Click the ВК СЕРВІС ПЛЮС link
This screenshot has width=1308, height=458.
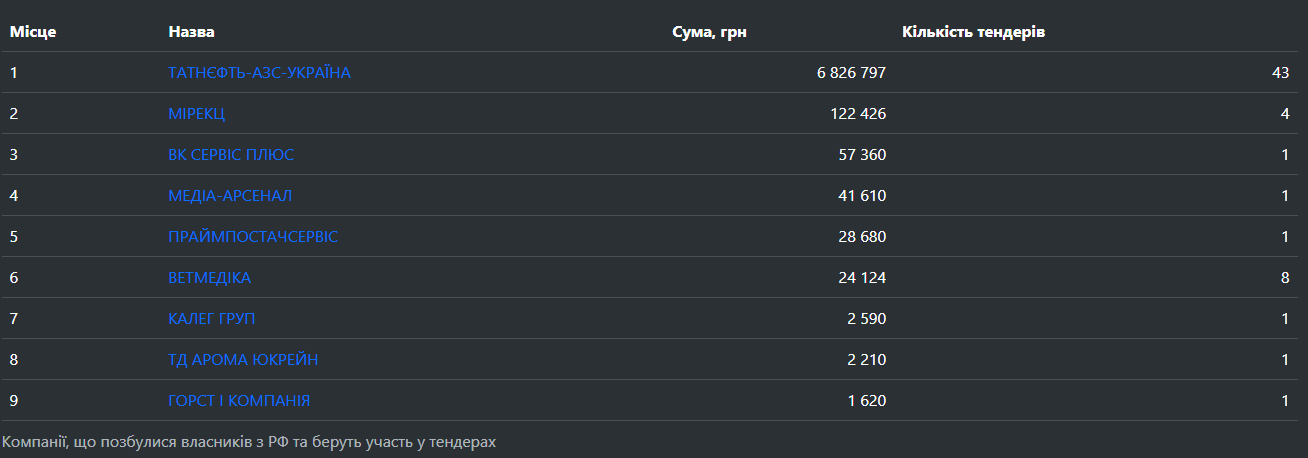point(231,155)
